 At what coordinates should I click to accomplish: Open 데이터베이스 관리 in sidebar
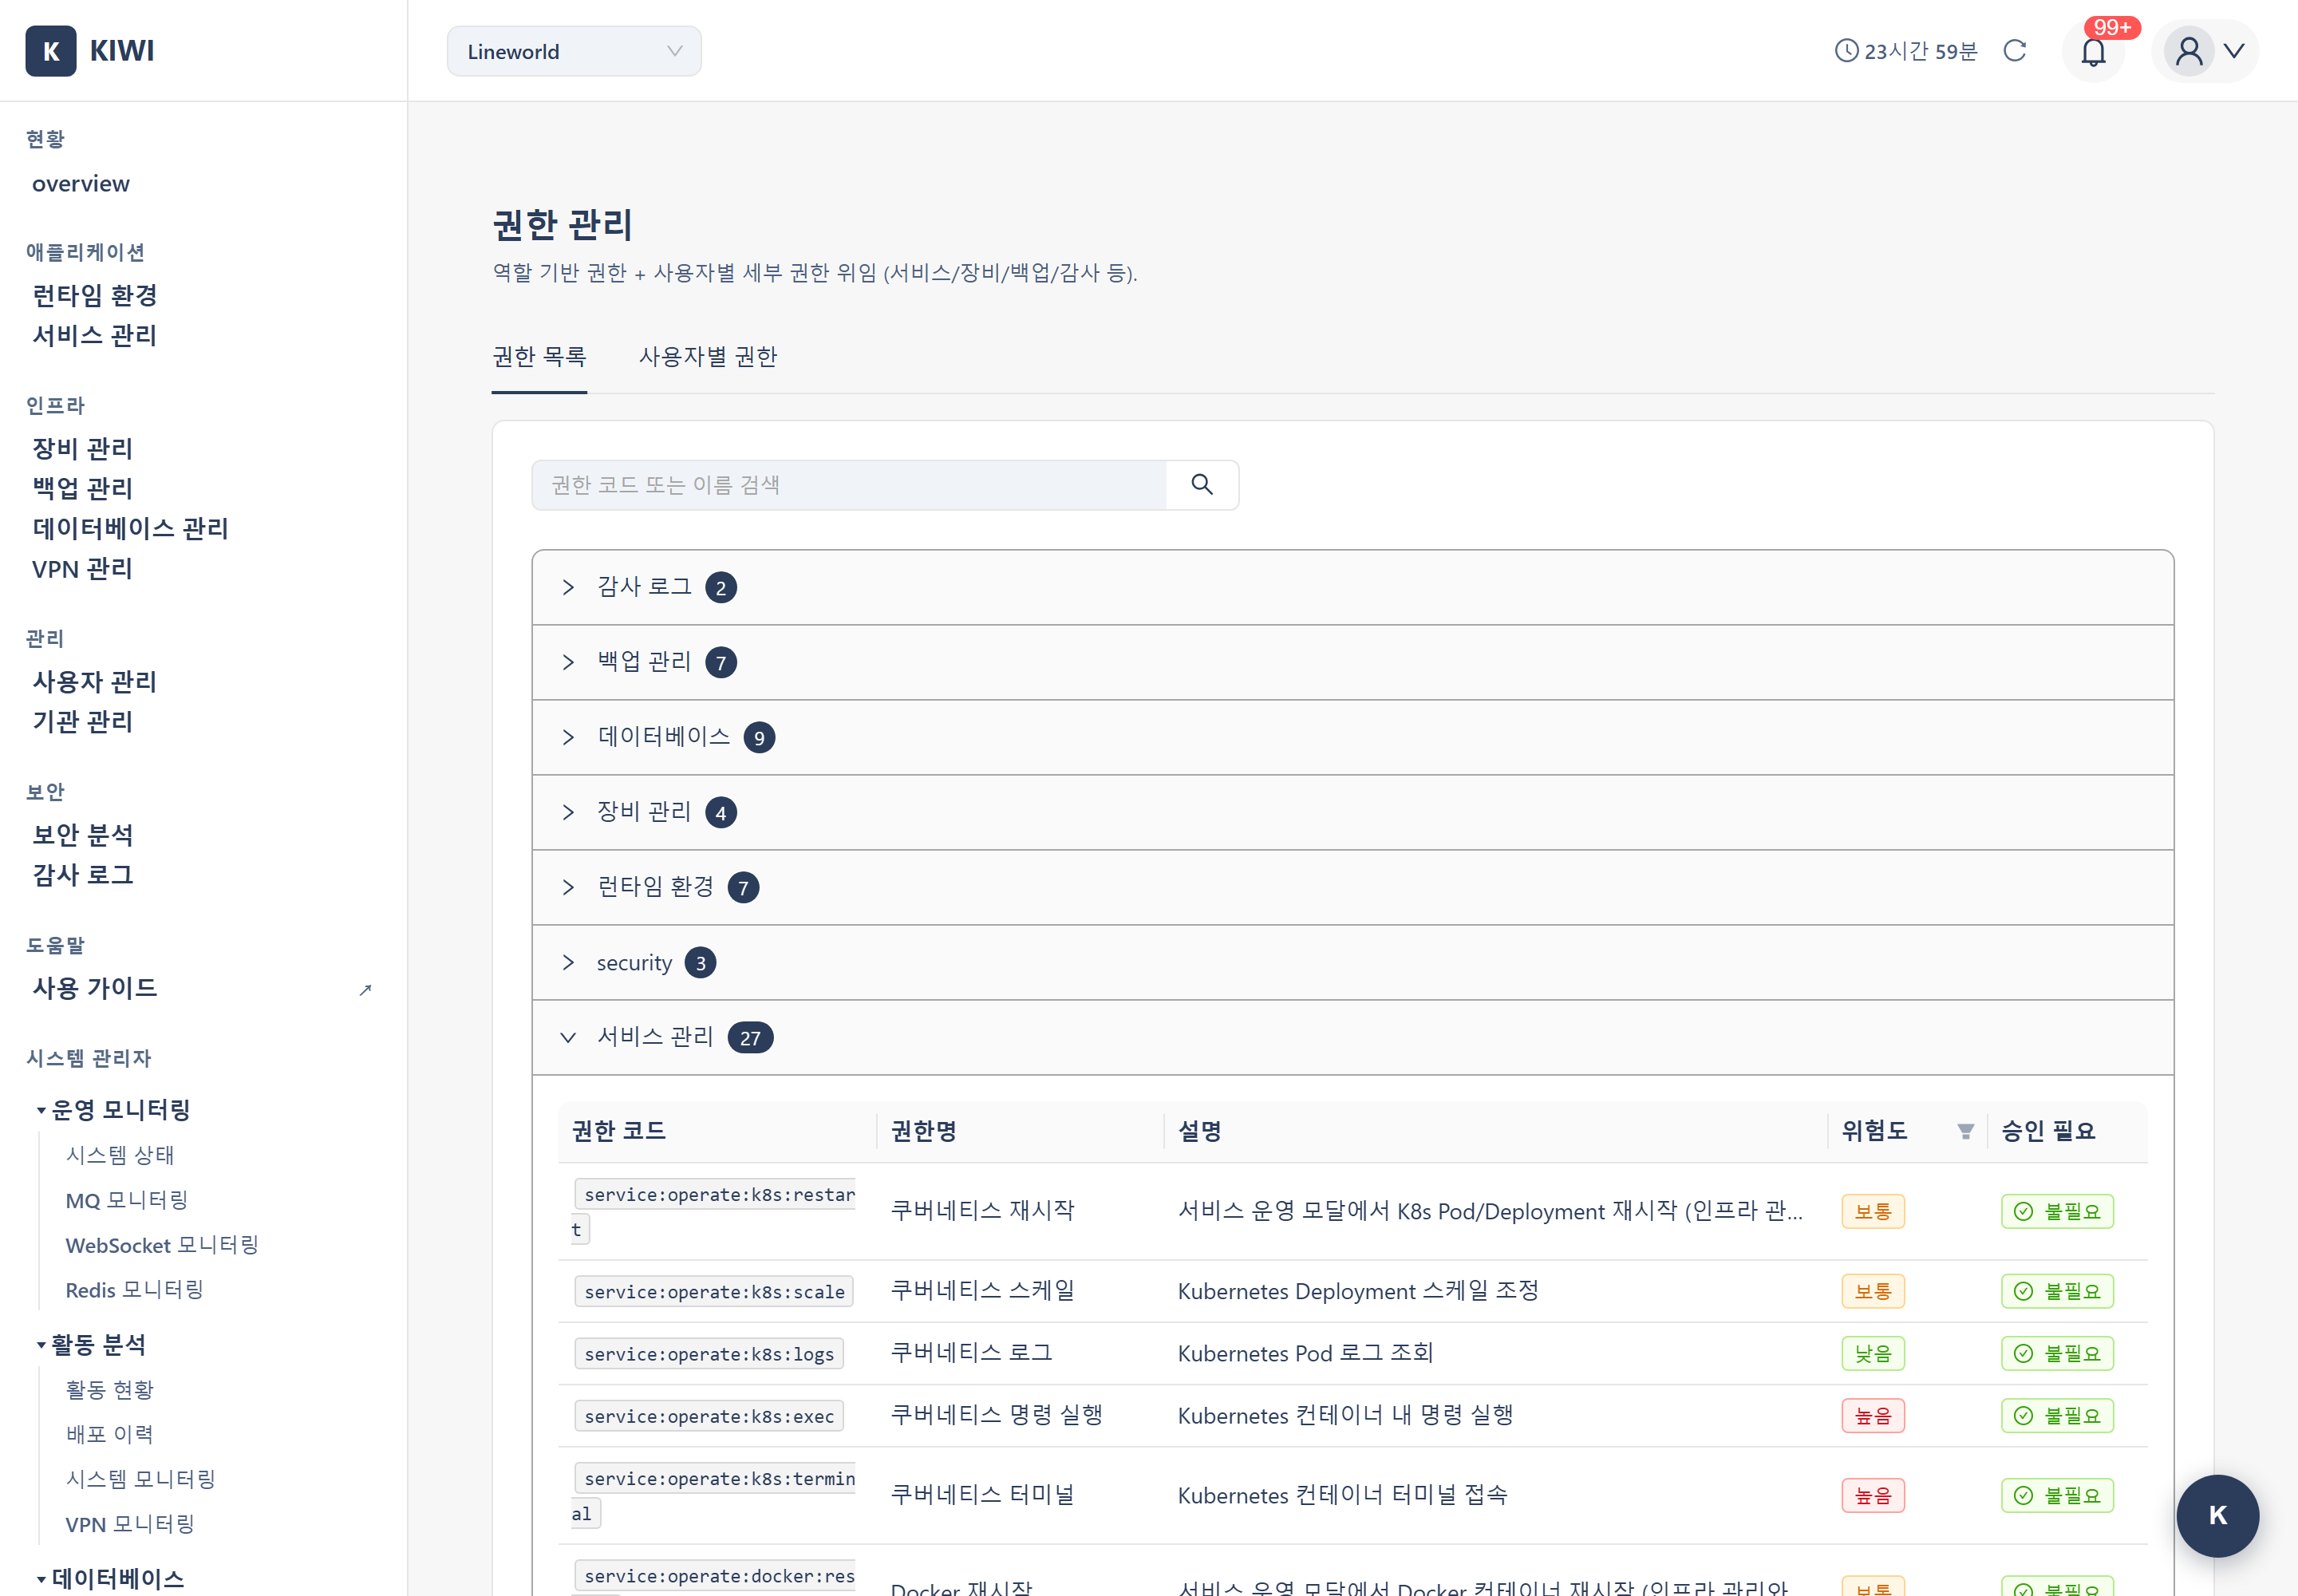pyautogui.click(x=131, y=528)
